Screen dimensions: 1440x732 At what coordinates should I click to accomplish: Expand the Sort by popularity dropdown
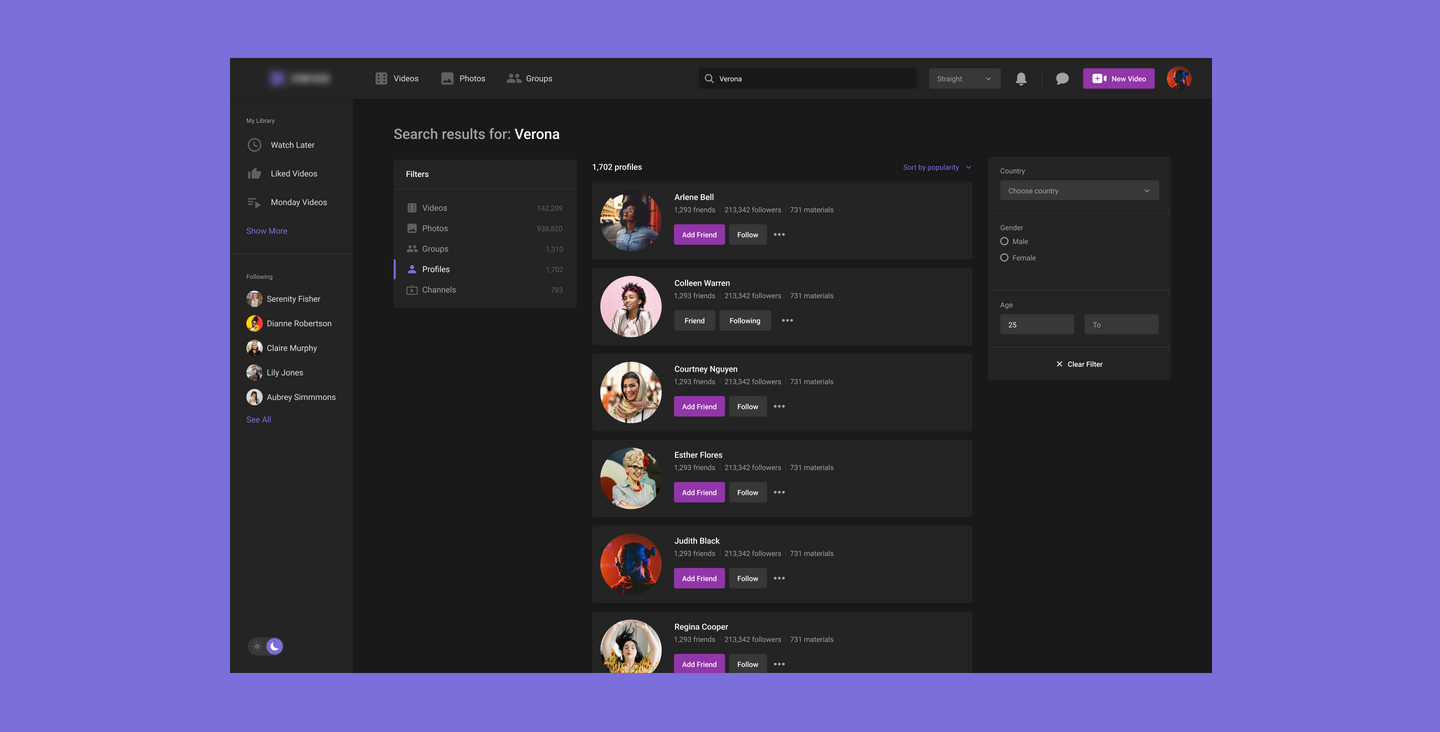click(x=937, y=168)
